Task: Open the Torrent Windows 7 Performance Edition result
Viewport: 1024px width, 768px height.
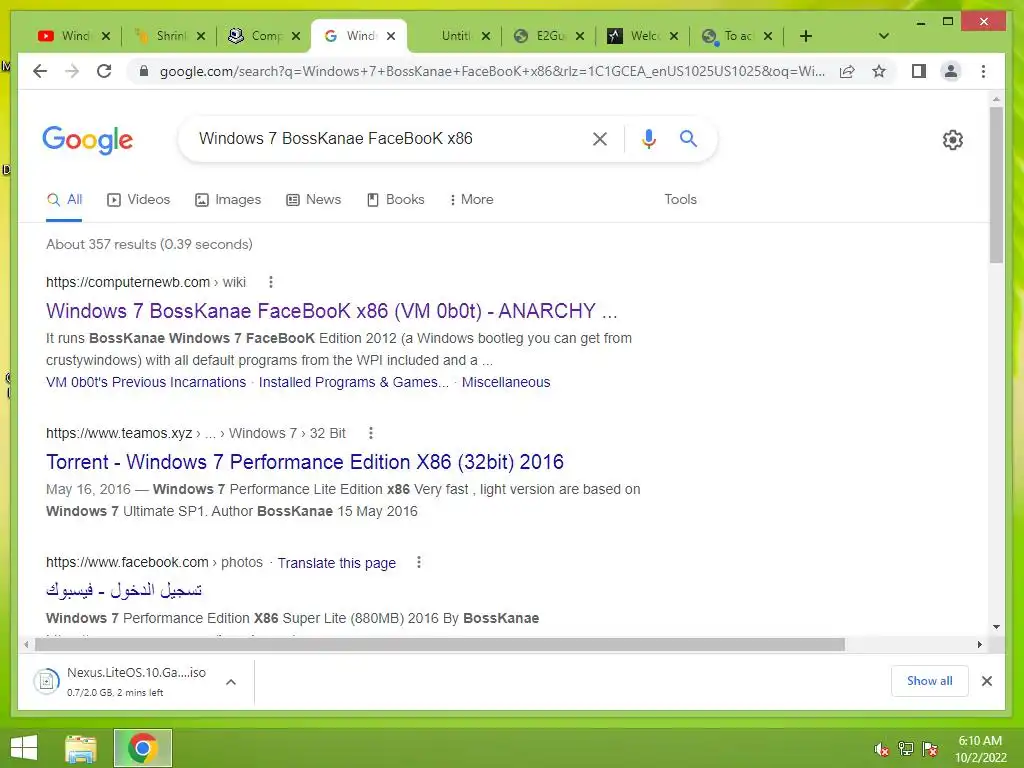Action: point(305,462)
